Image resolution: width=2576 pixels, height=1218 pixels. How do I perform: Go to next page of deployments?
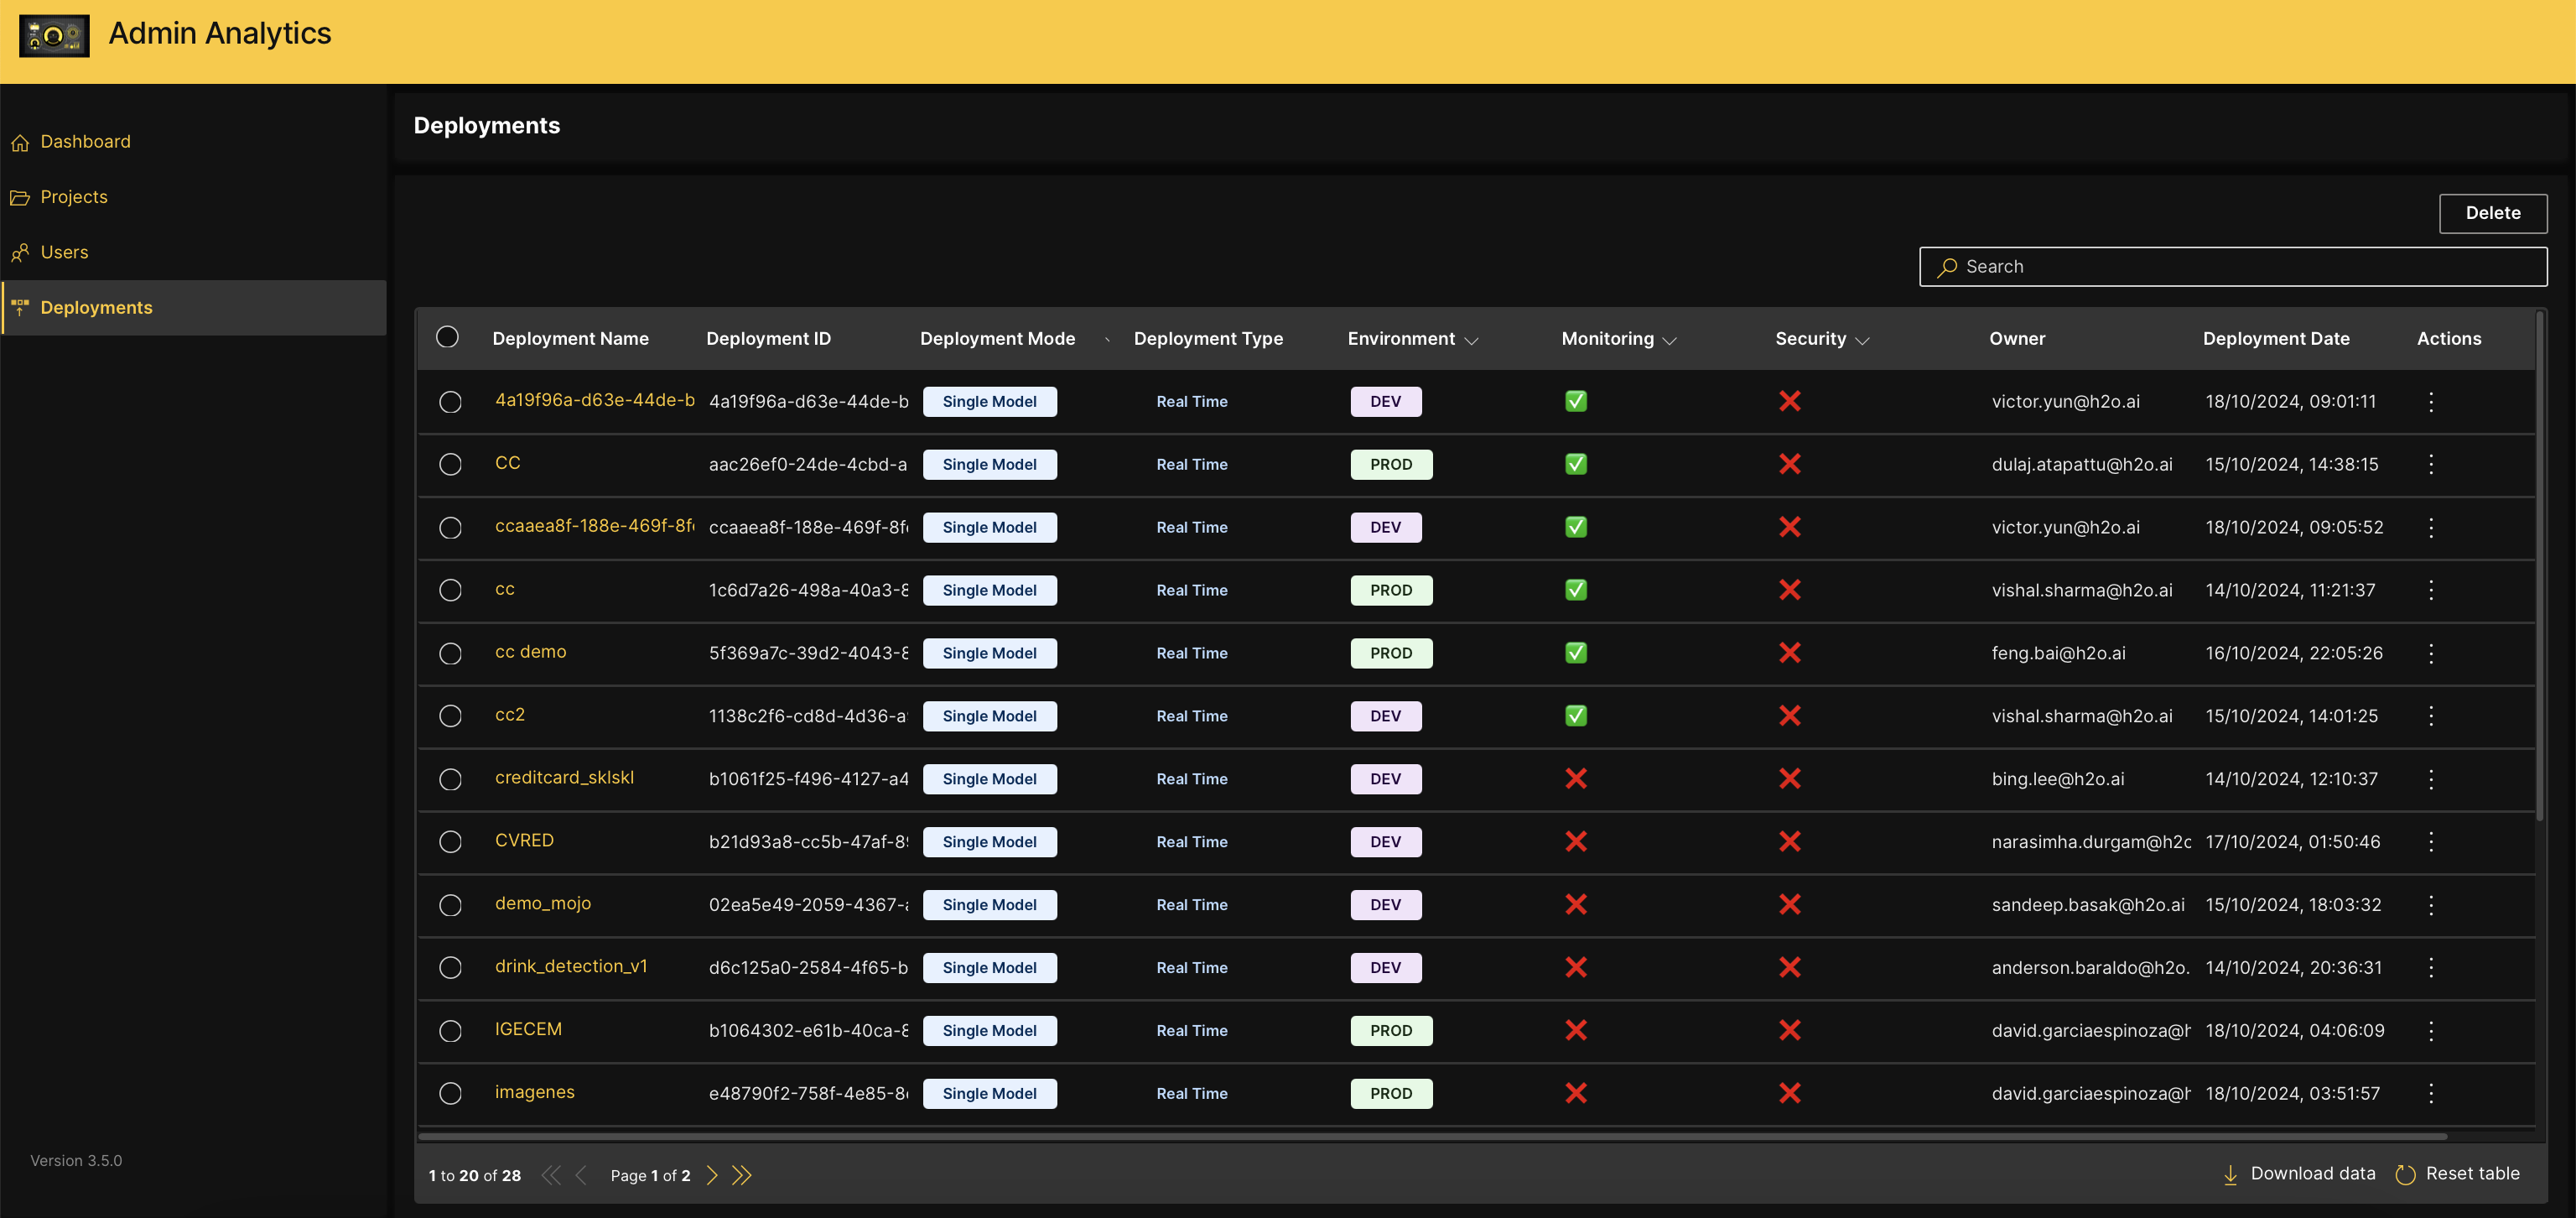point(712,1175)
